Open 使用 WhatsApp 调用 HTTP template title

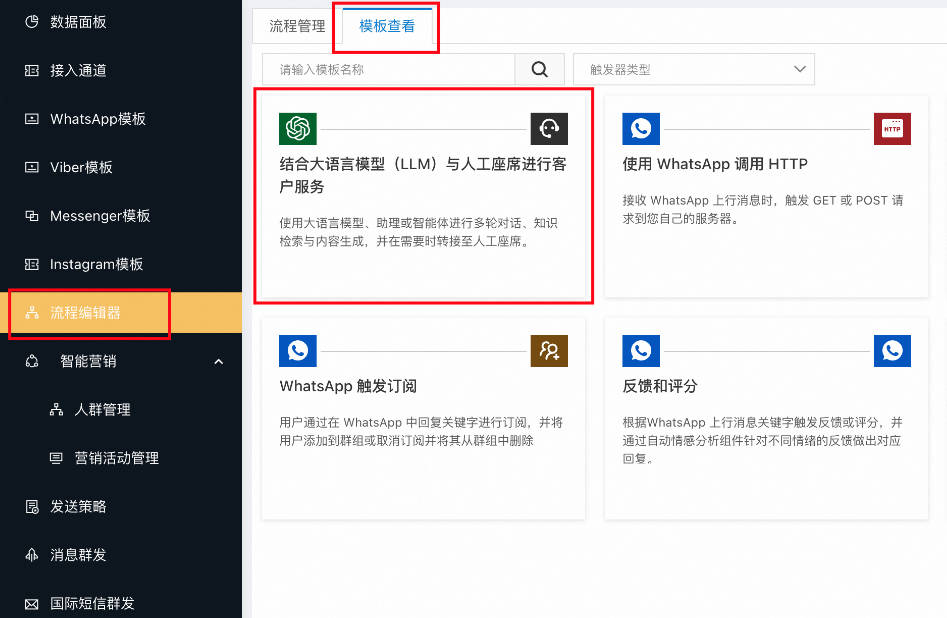click(x=715, y=164)
